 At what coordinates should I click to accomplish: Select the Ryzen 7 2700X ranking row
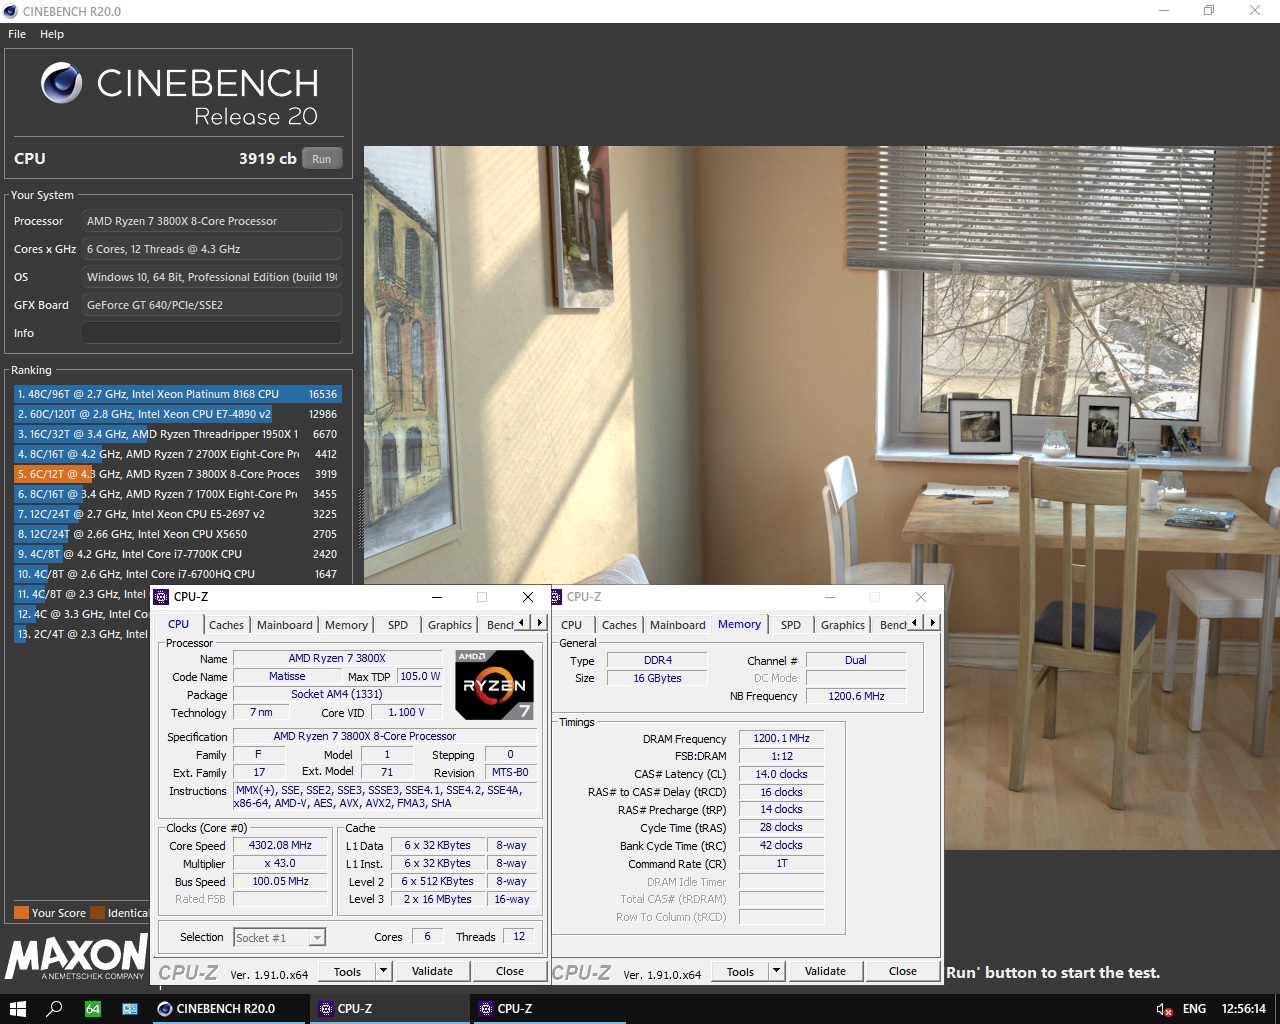tap(177, 454)
